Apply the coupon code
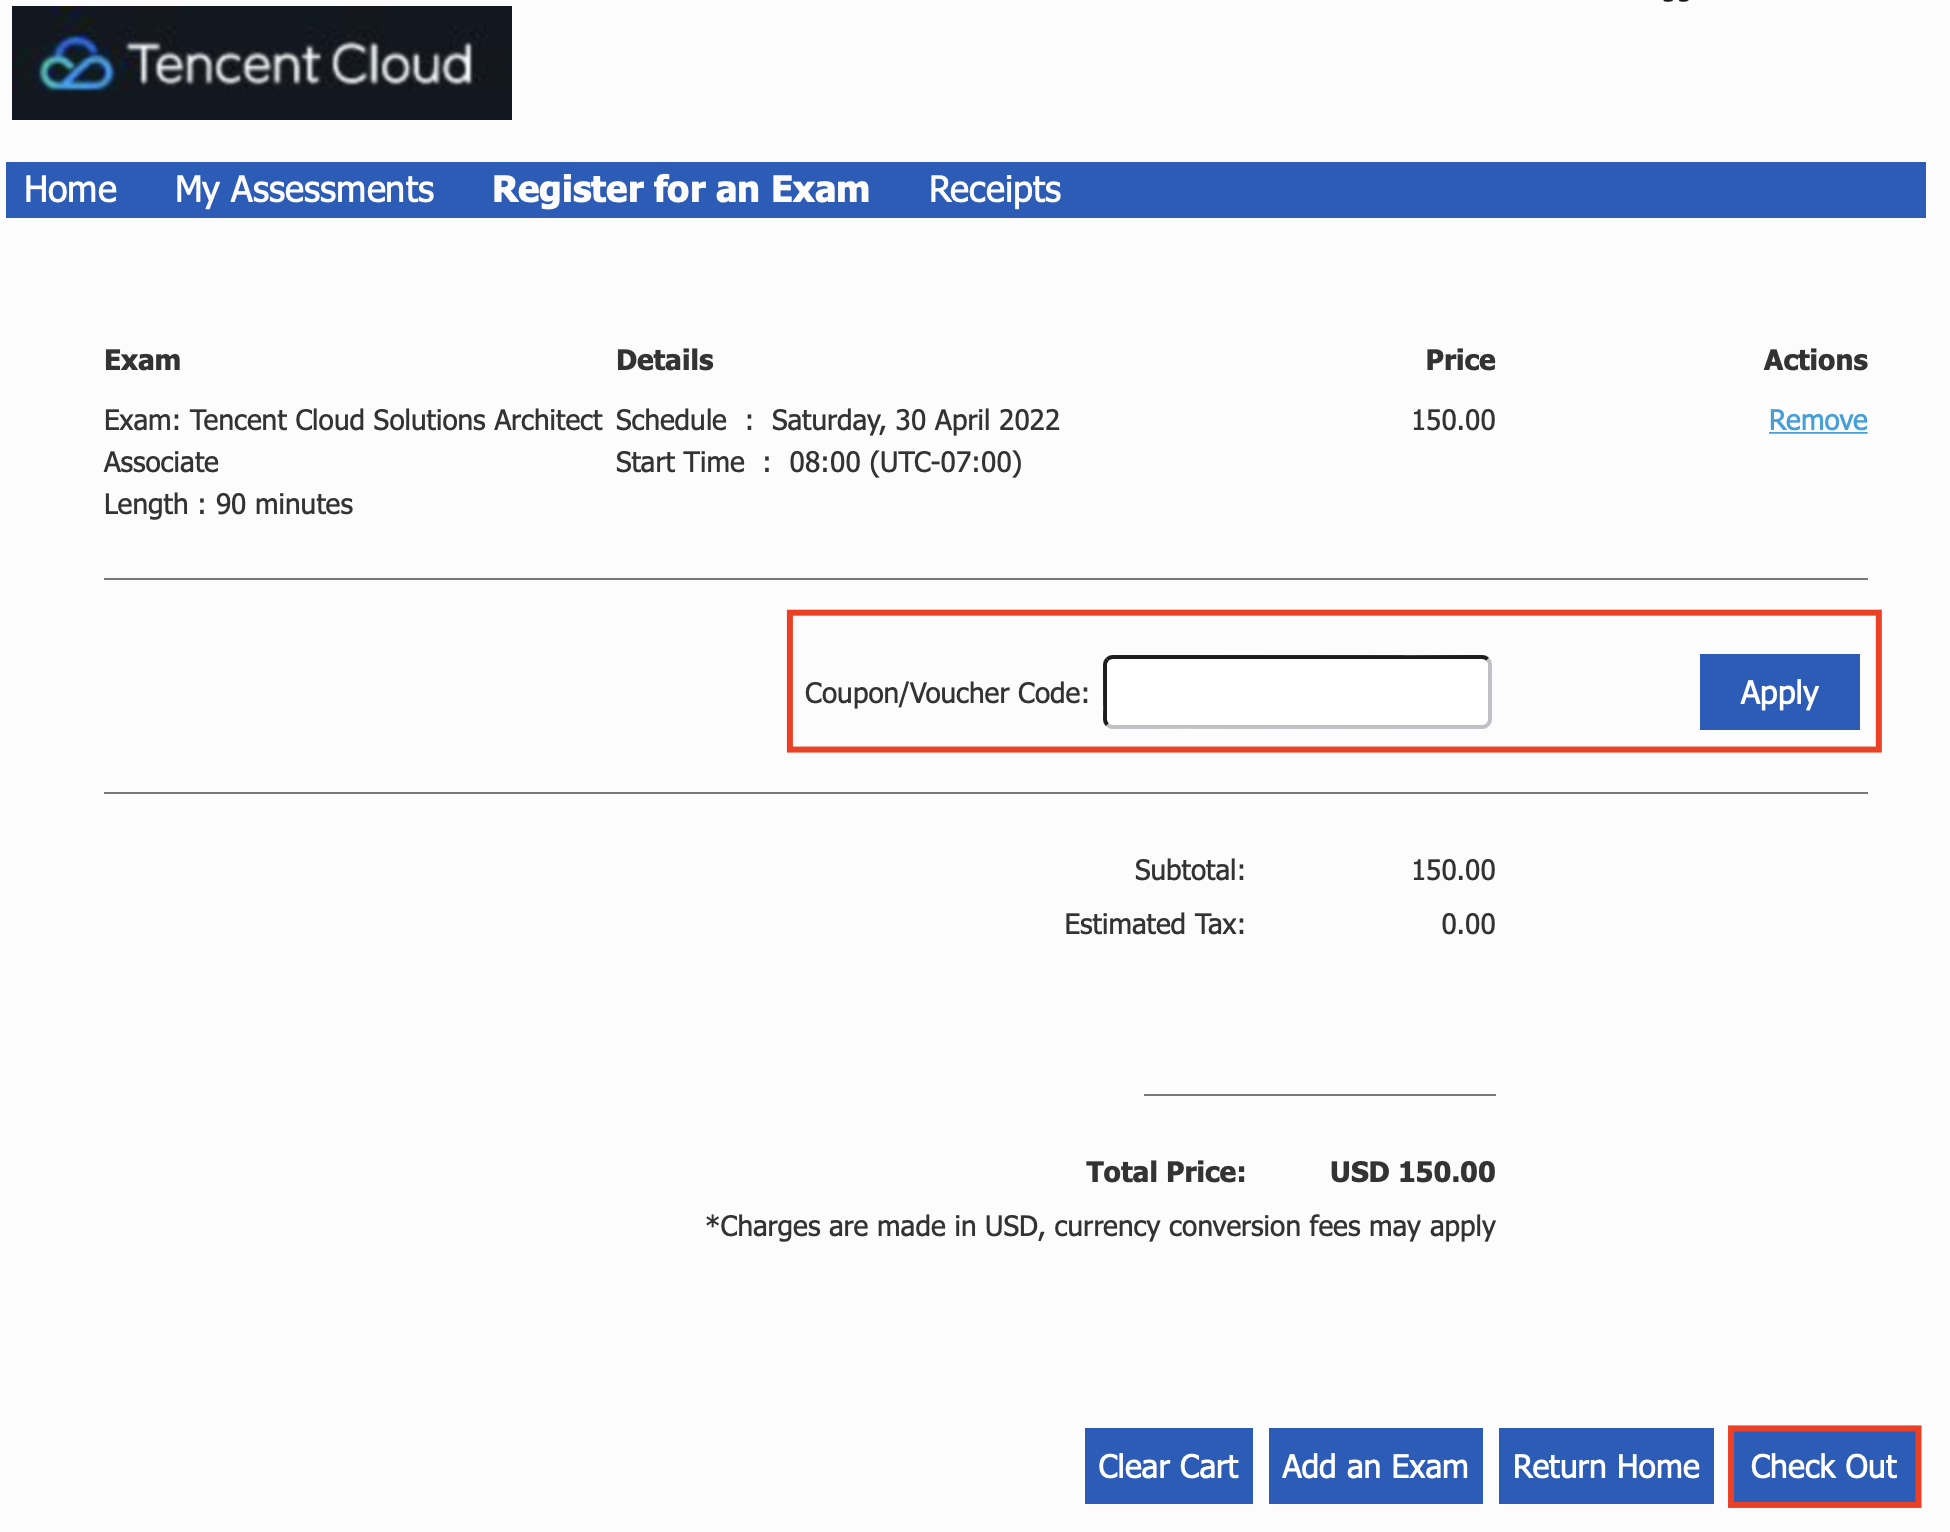This screenshot has height=1532, width=1950. 1778,692
